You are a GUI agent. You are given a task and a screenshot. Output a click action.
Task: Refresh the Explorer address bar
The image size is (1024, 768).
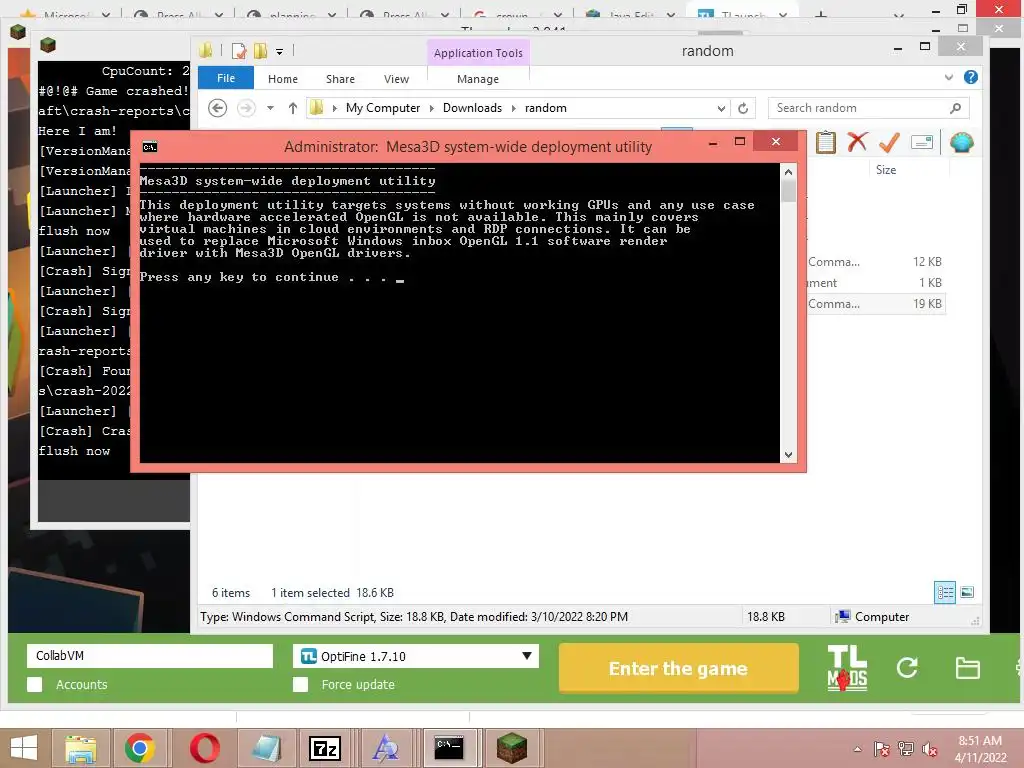[x=743, y=108]
